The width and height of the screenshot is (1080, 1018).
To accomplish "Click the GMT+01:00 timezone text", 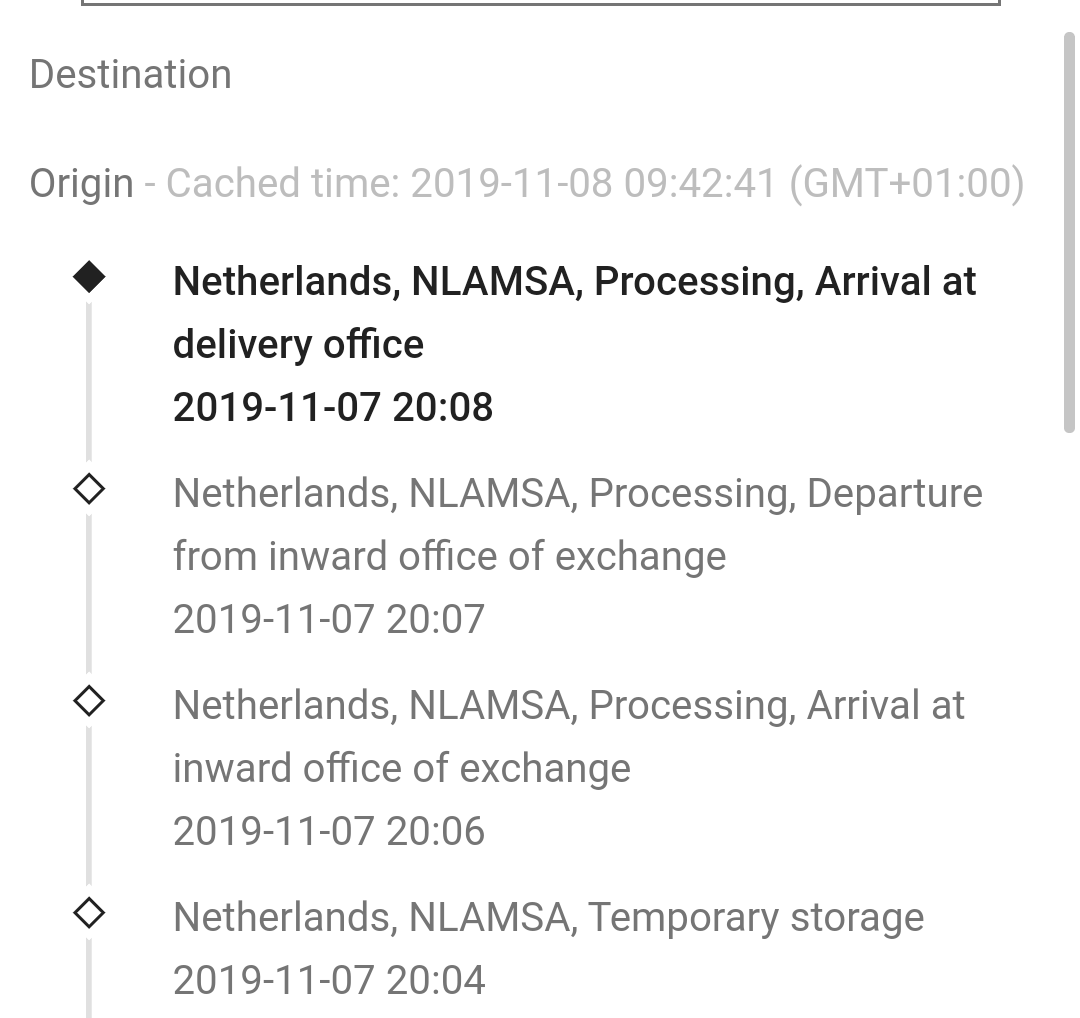I will pyautogui.click(x=907, y=183).
